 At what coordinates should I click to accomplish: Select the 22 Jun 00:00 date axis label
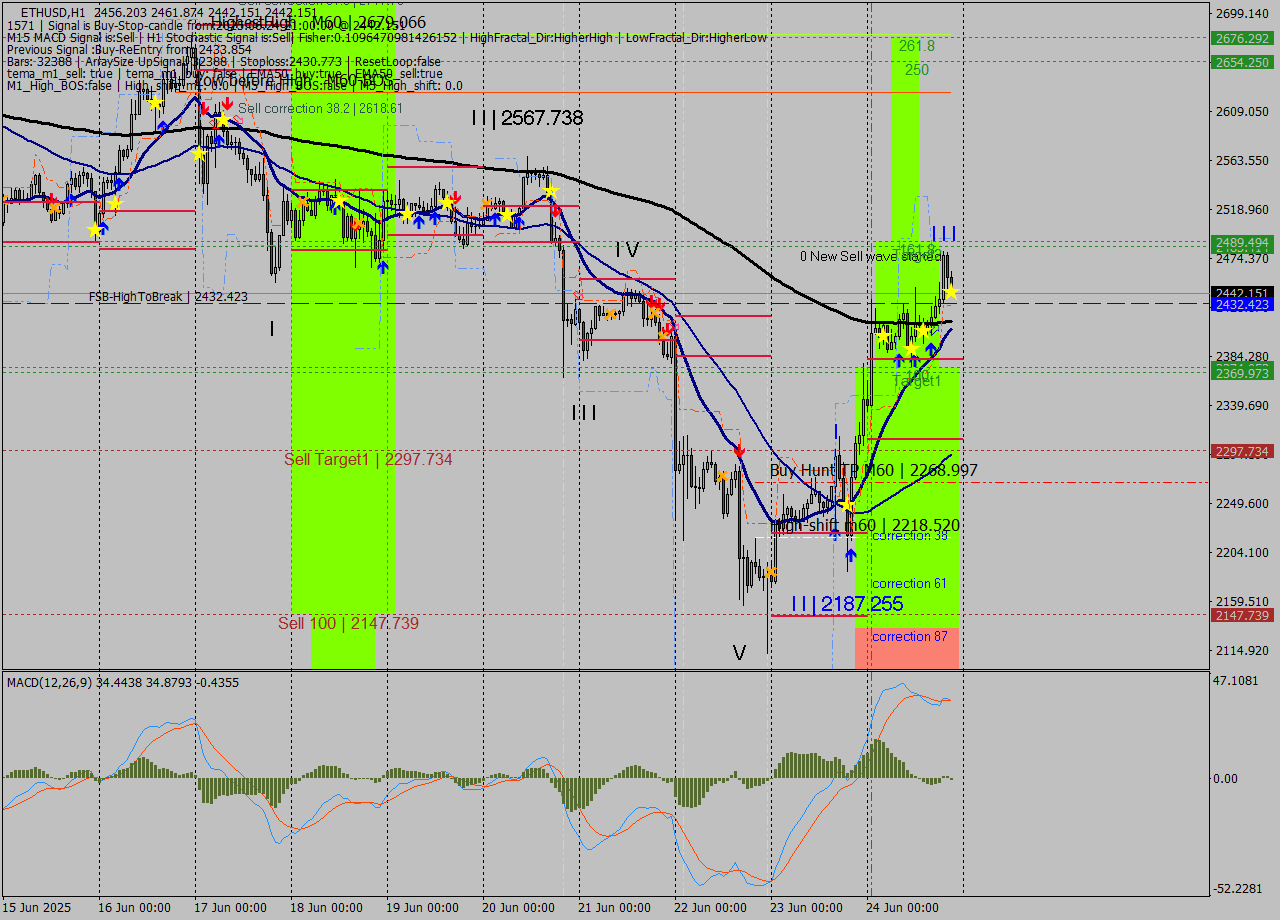pyautogui.click(x=711, y=908)
